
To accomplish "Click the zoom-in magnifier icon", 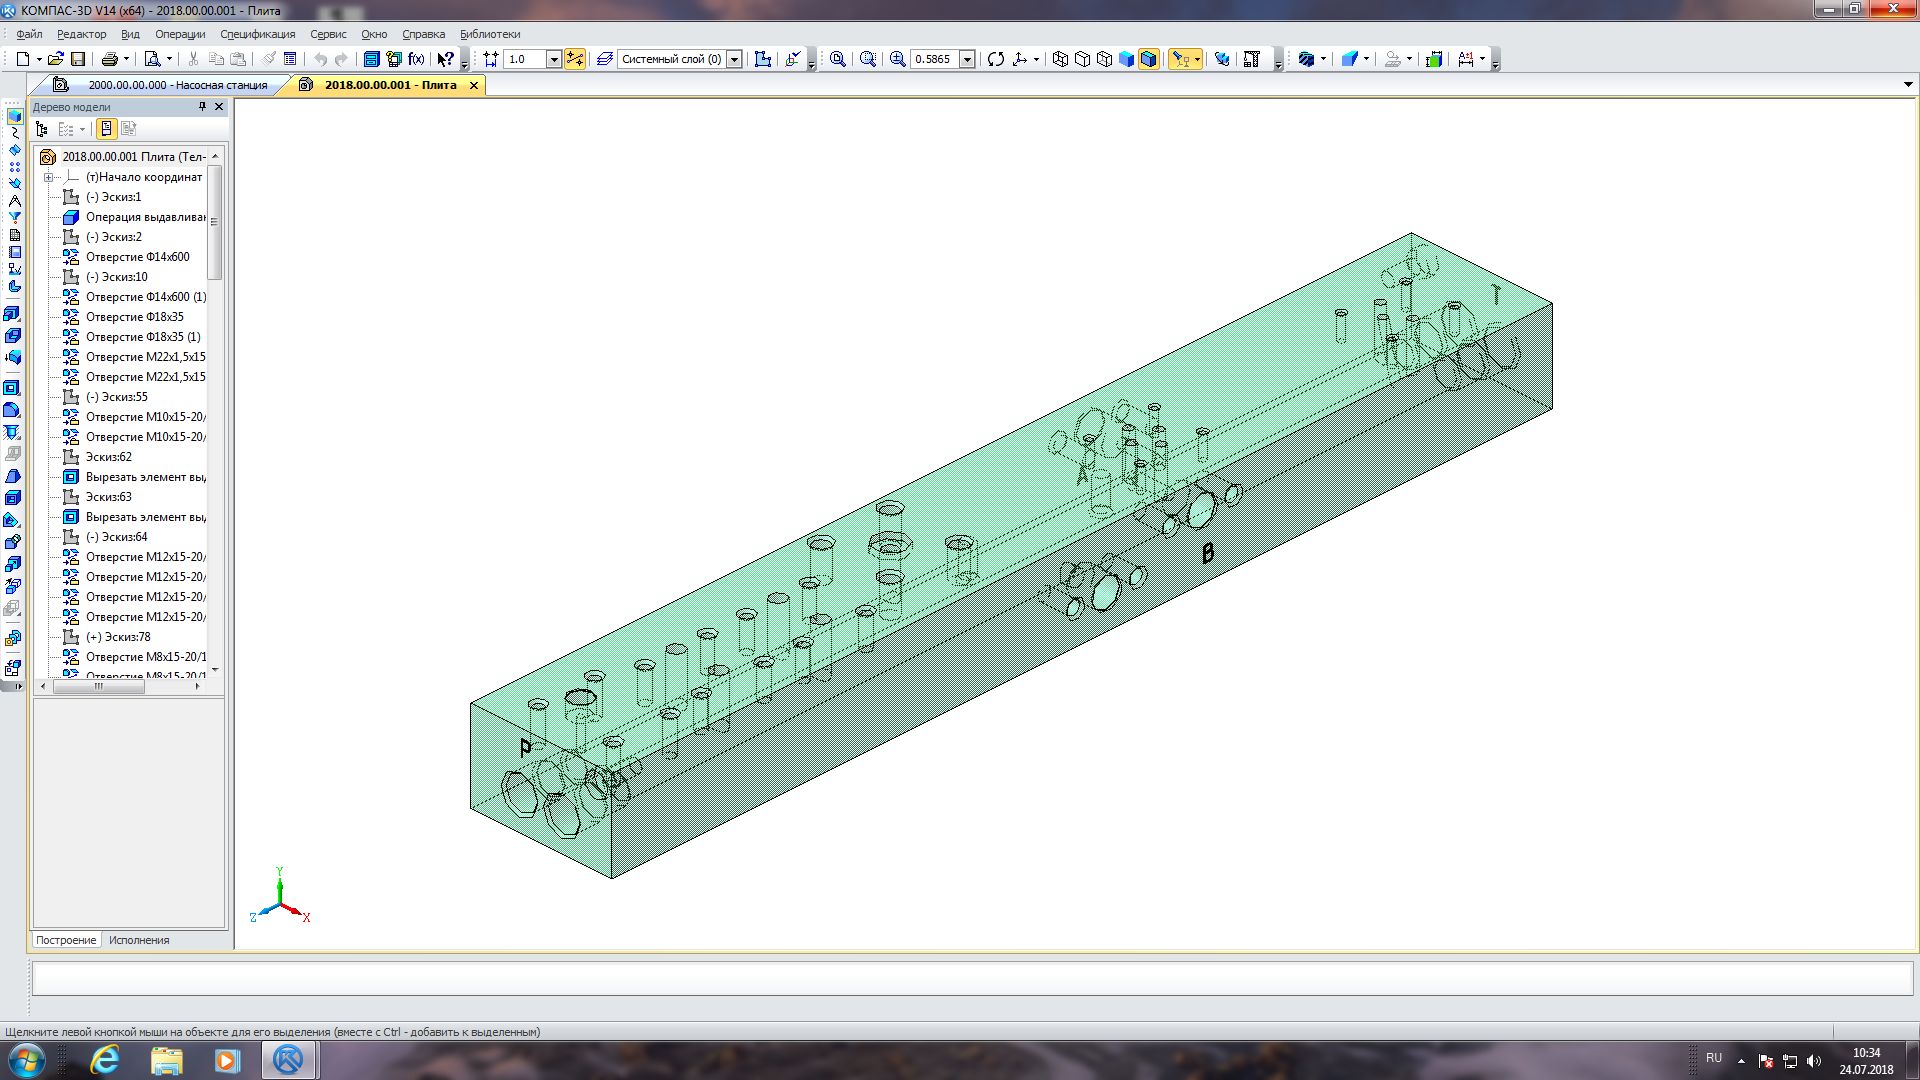I will [x=897, y=59].
